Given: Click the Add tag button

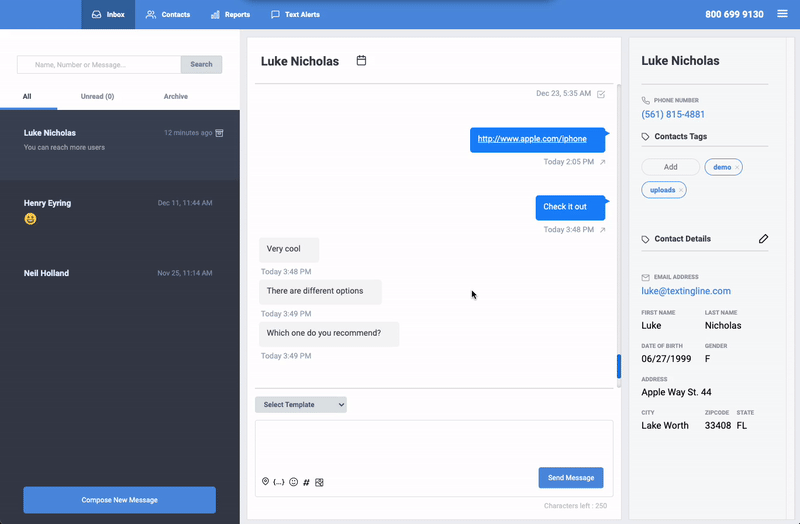Looking at the screenshot, I should 670,167.
